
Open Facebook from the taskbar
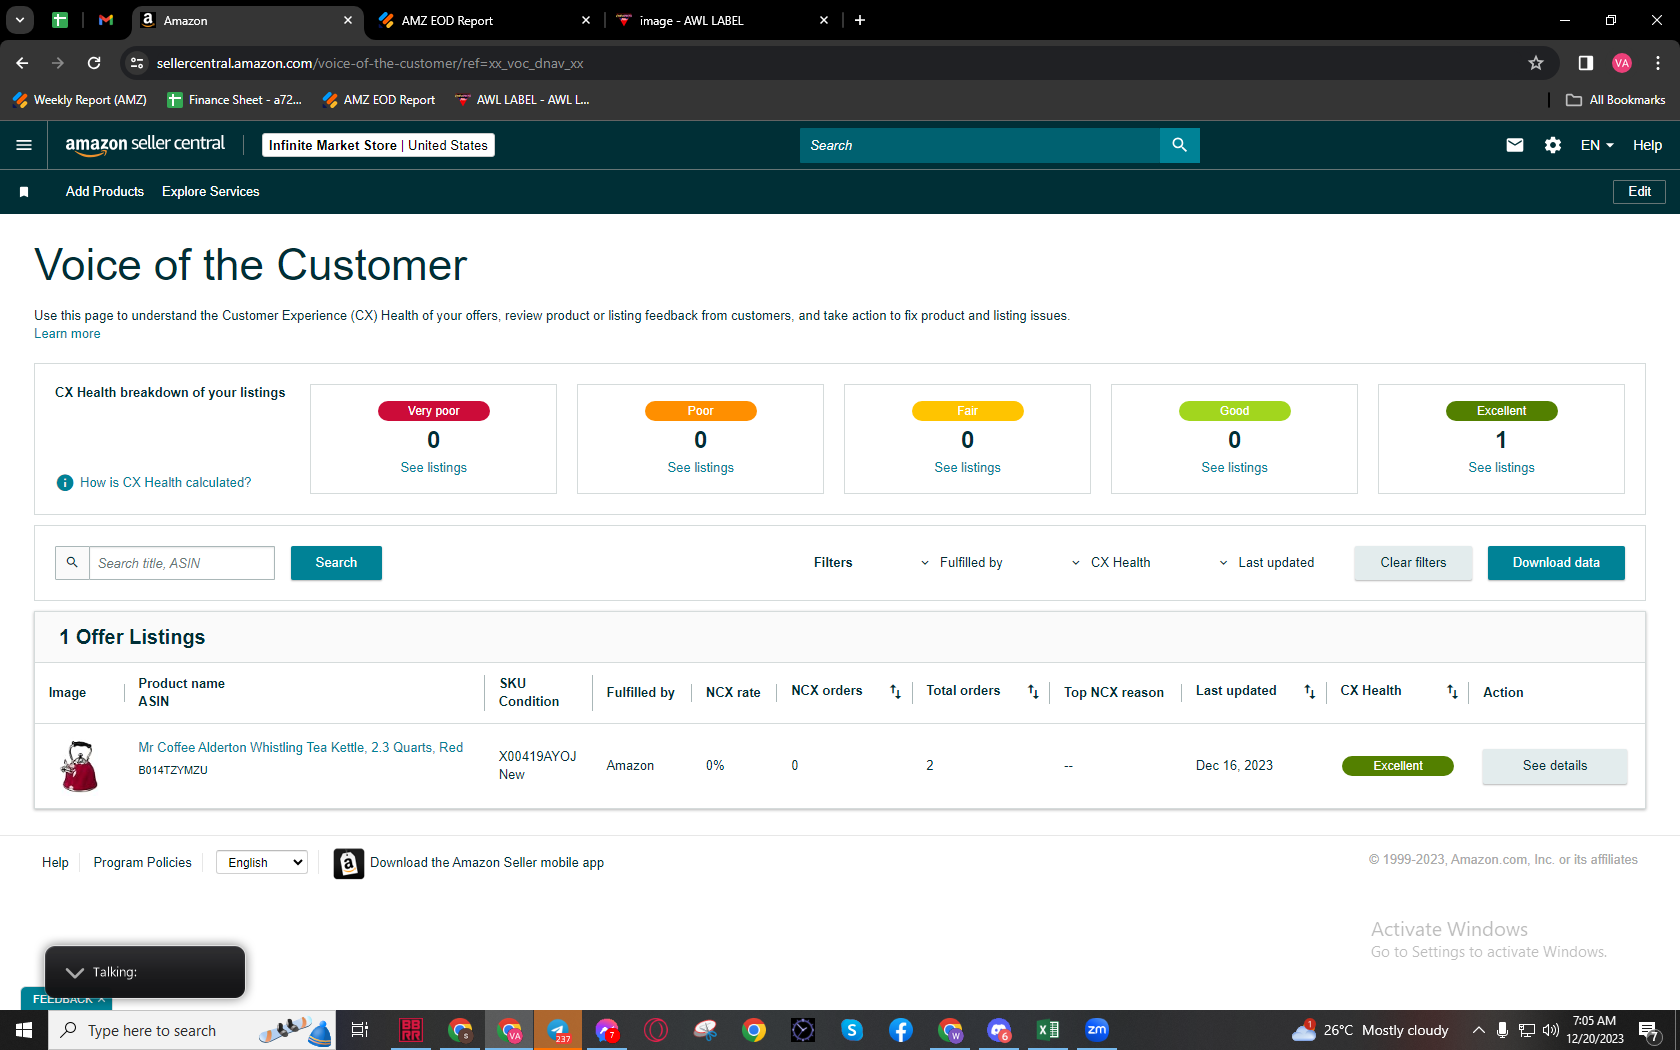(901, 1030)
